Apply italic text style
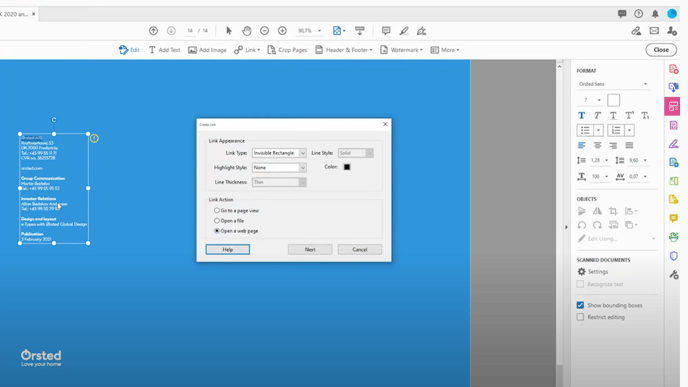688x387 pixels. (597, 115)
